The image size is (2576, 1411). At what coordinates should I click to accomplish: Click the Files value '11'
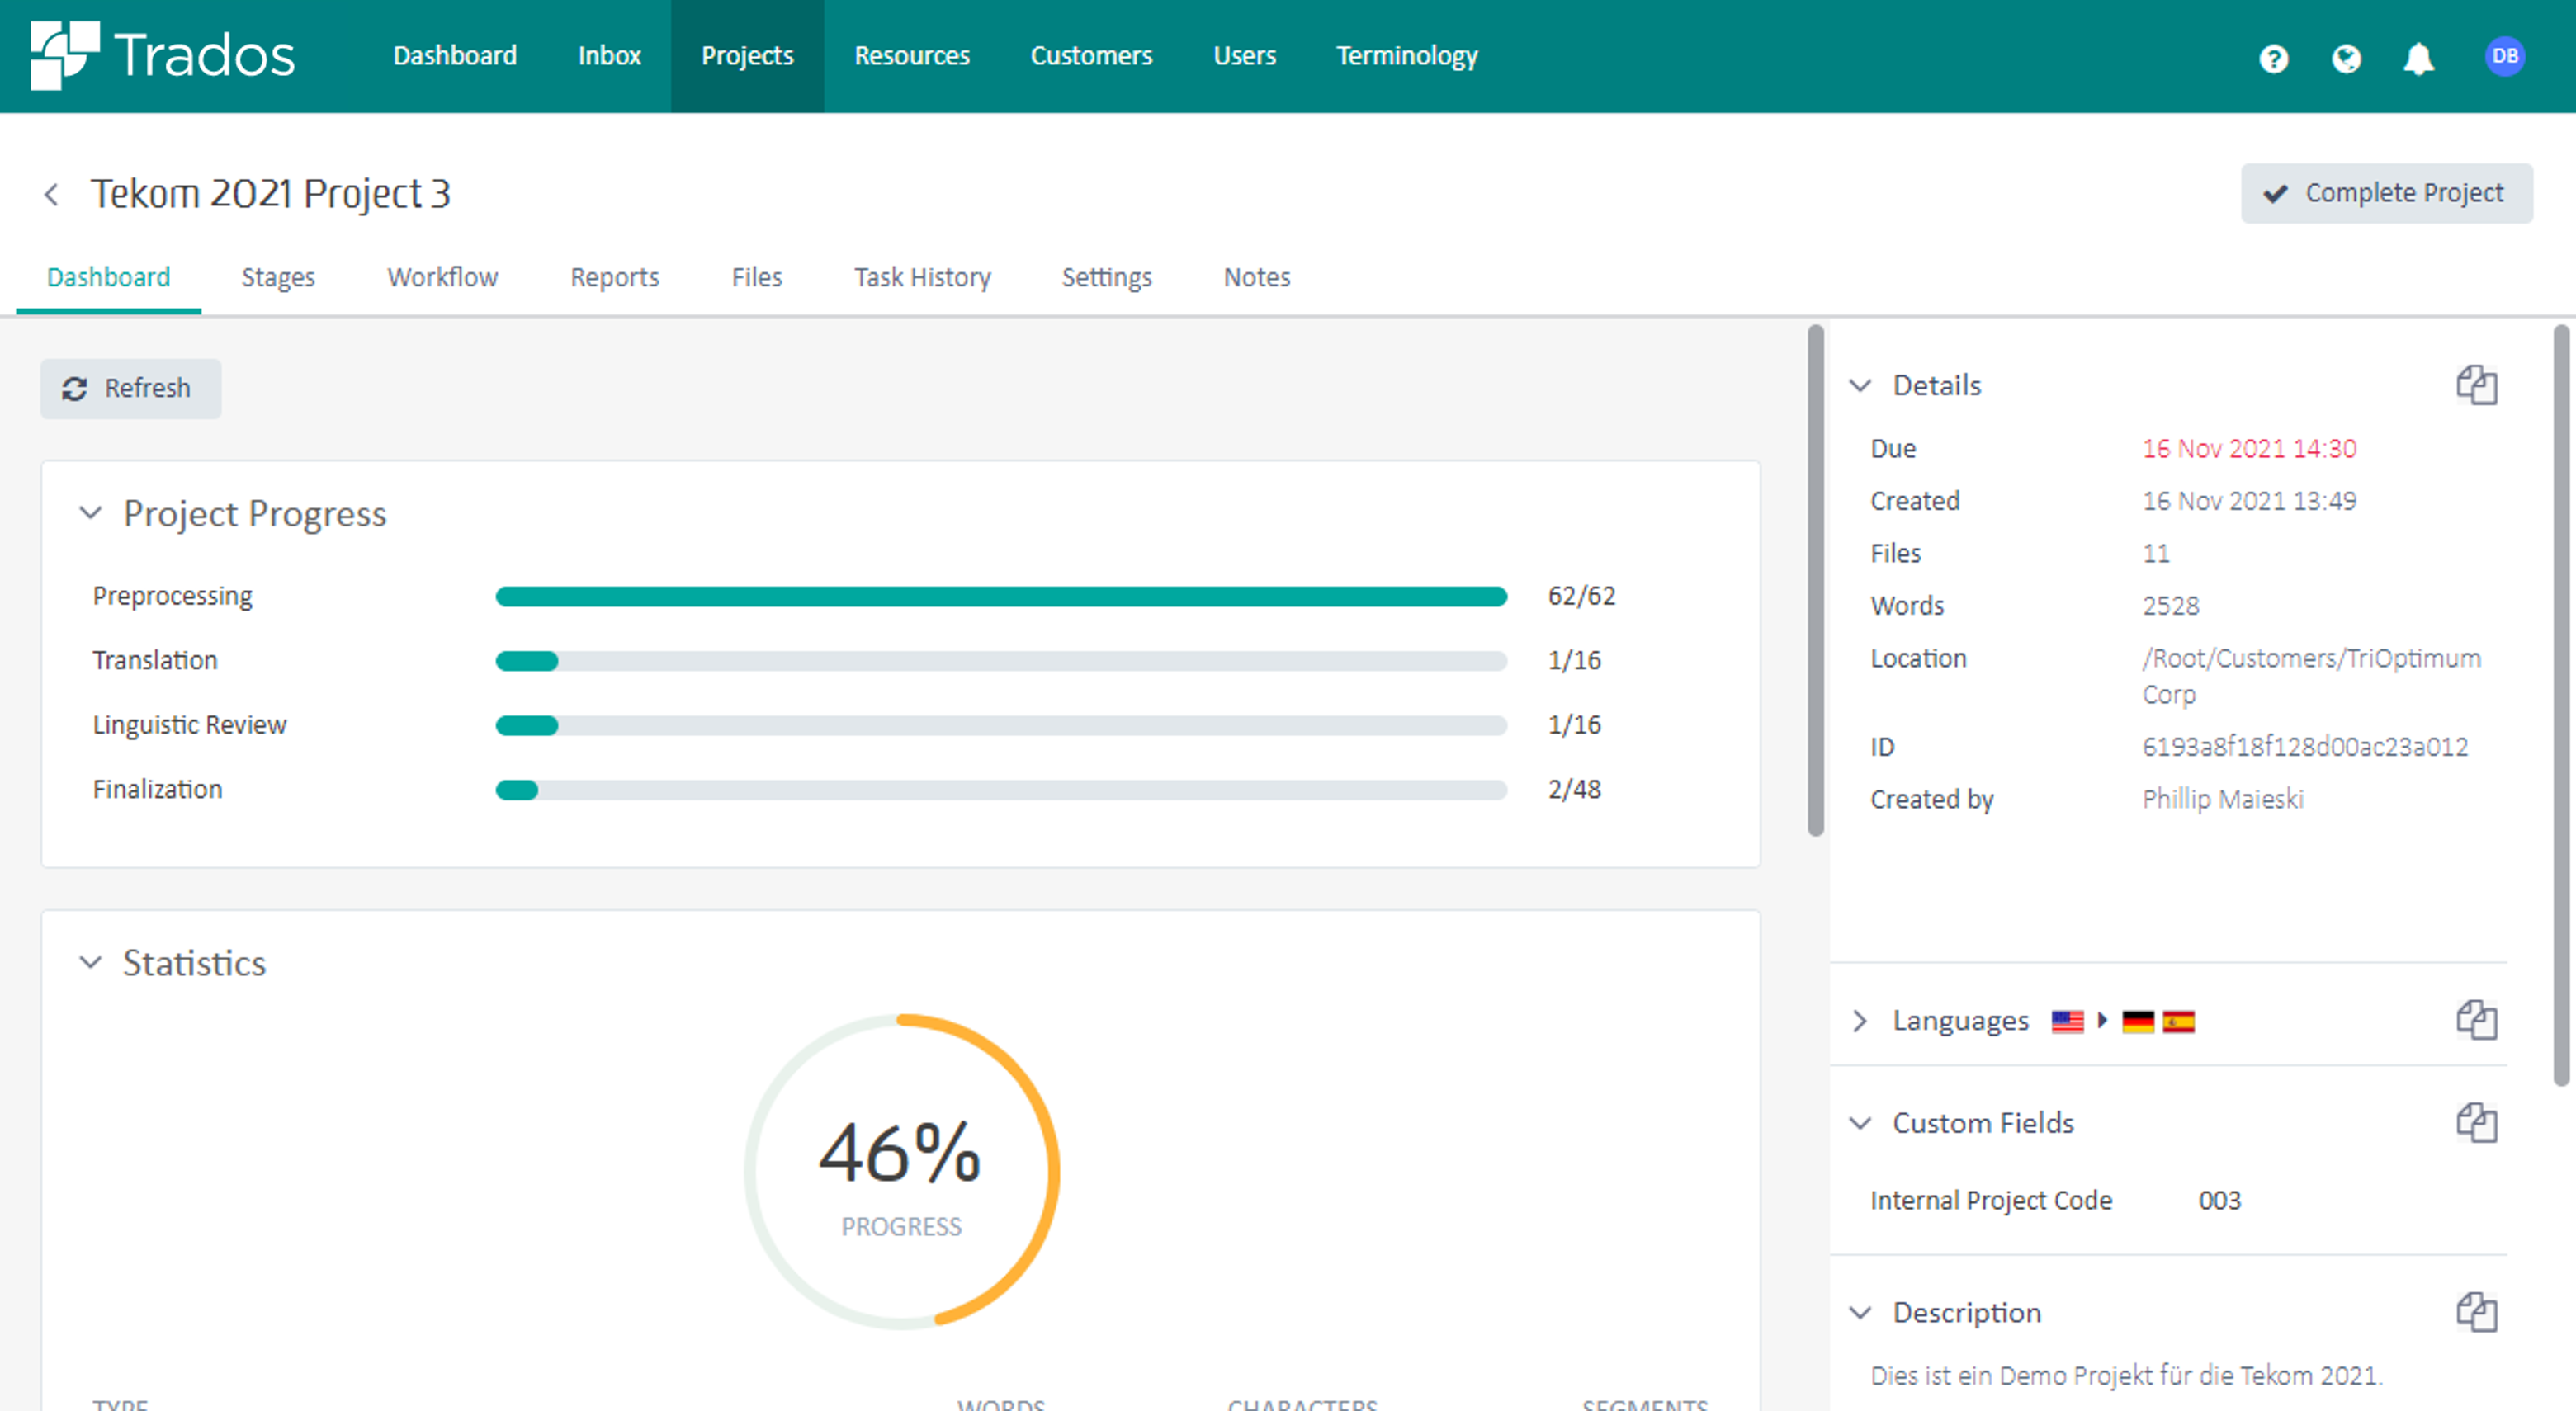2156,553
